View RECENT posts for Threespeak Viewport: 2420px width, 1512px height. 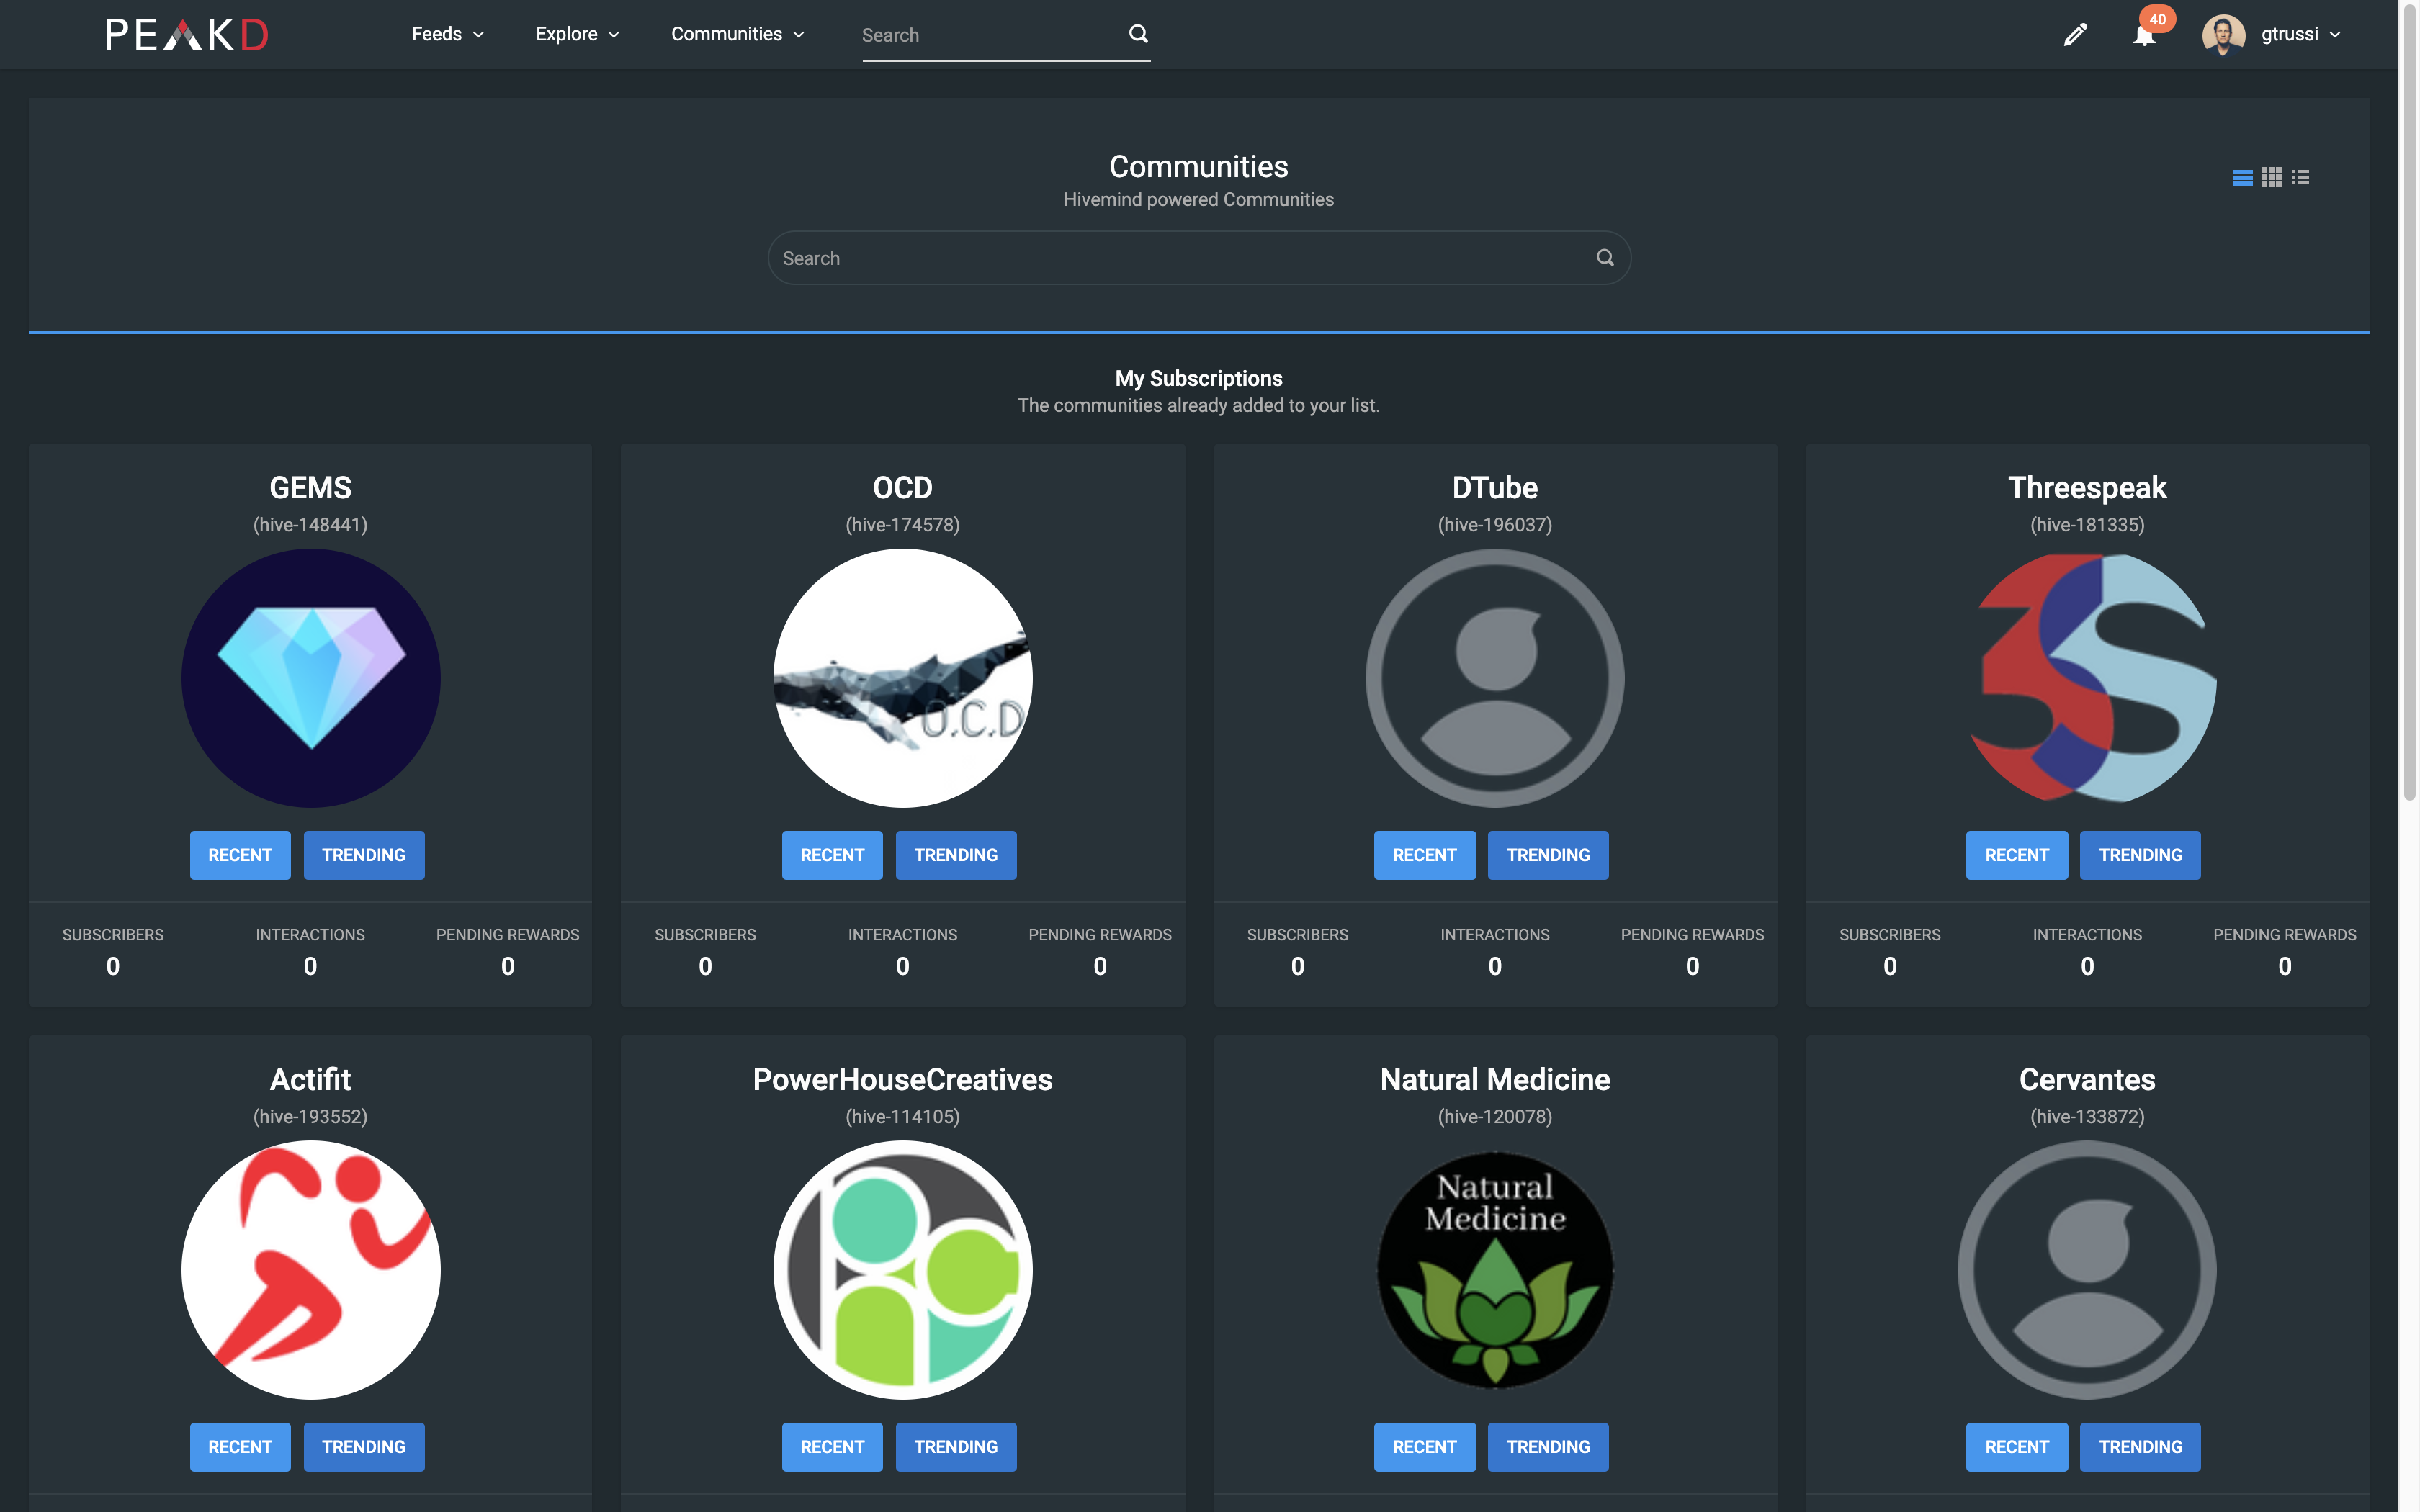click(x=2017, y=855)
